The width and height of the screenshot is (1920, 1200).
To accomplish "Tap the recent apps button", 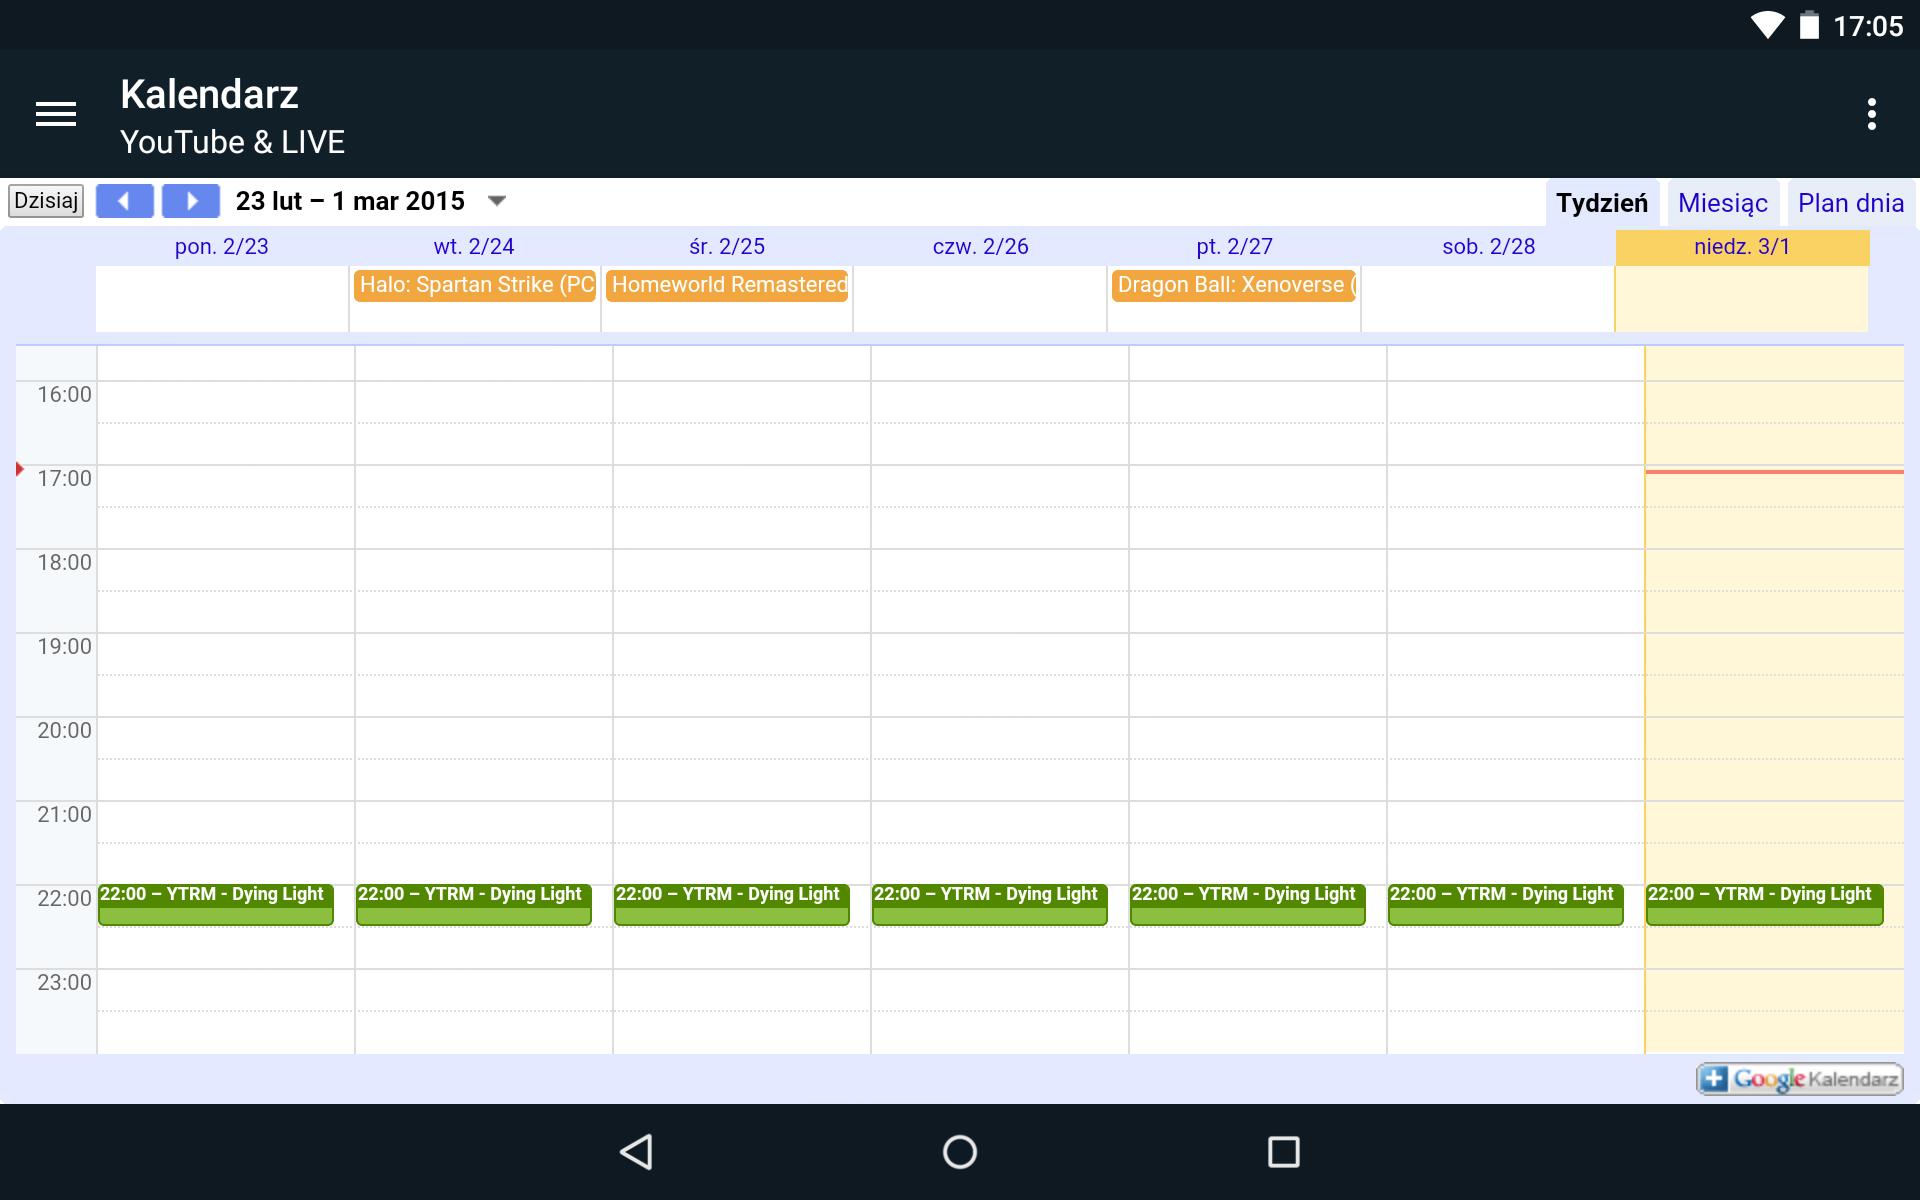I will pyautogui.click(x=1283, y=1152).
